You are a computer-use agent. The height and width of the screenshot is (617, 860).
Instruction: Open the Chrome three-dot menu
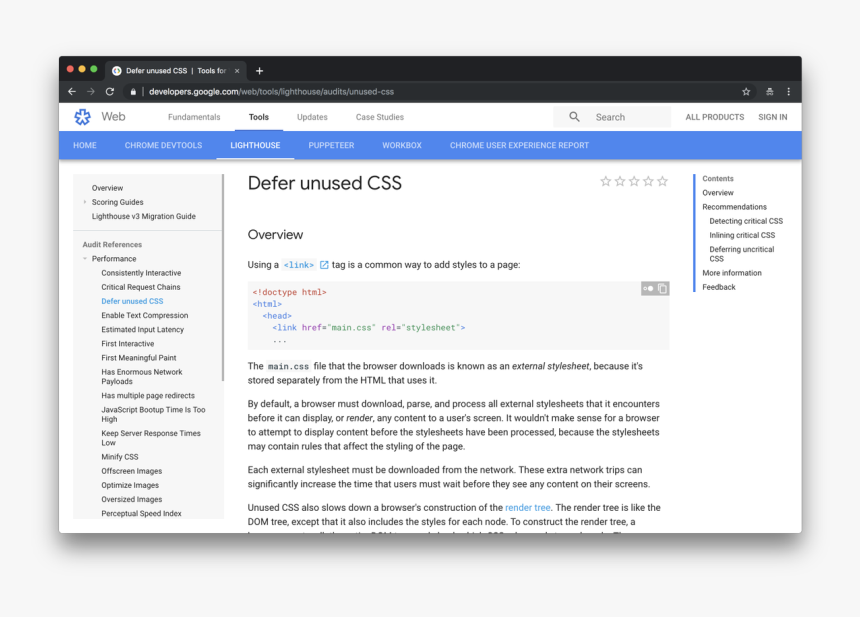pyautogui.click(x=789, y=92)
